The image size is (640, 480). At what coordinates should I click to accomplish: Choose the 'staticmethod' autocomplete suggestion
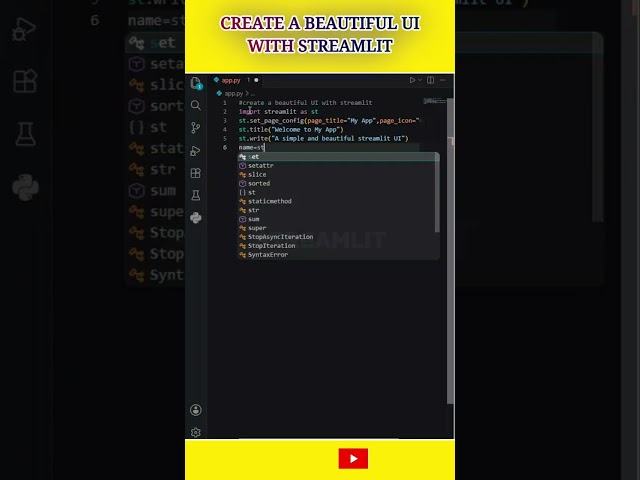[339, 201]
